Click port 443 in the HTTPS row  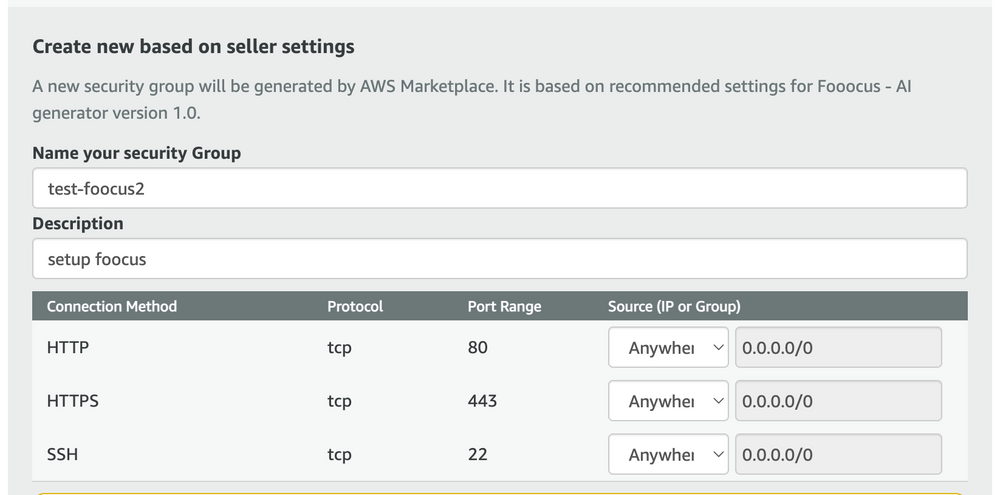[482, 401]
